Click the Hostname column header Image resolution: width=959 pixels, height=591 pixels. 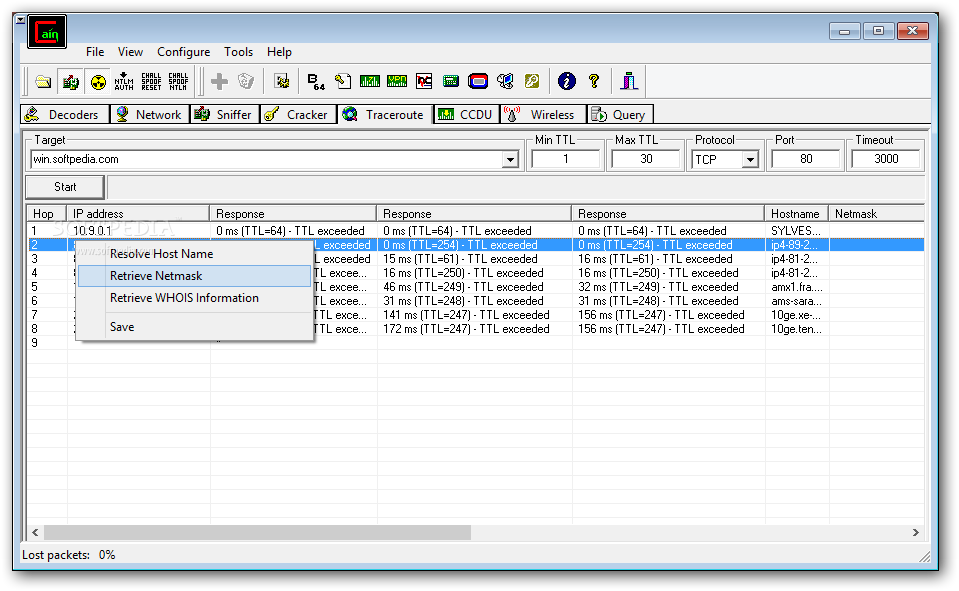(x=796, y=214)
